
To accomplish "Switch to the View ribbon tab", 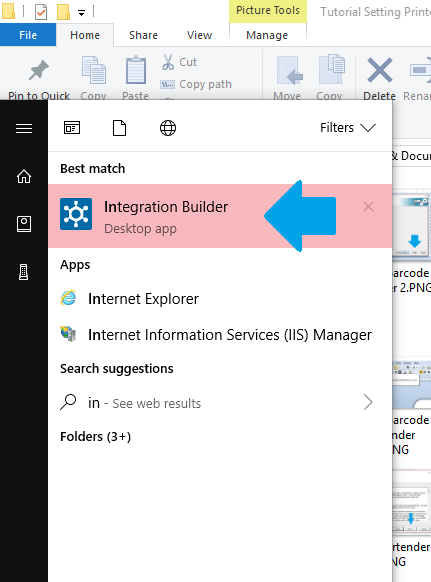I will click(x=199, y=35).
